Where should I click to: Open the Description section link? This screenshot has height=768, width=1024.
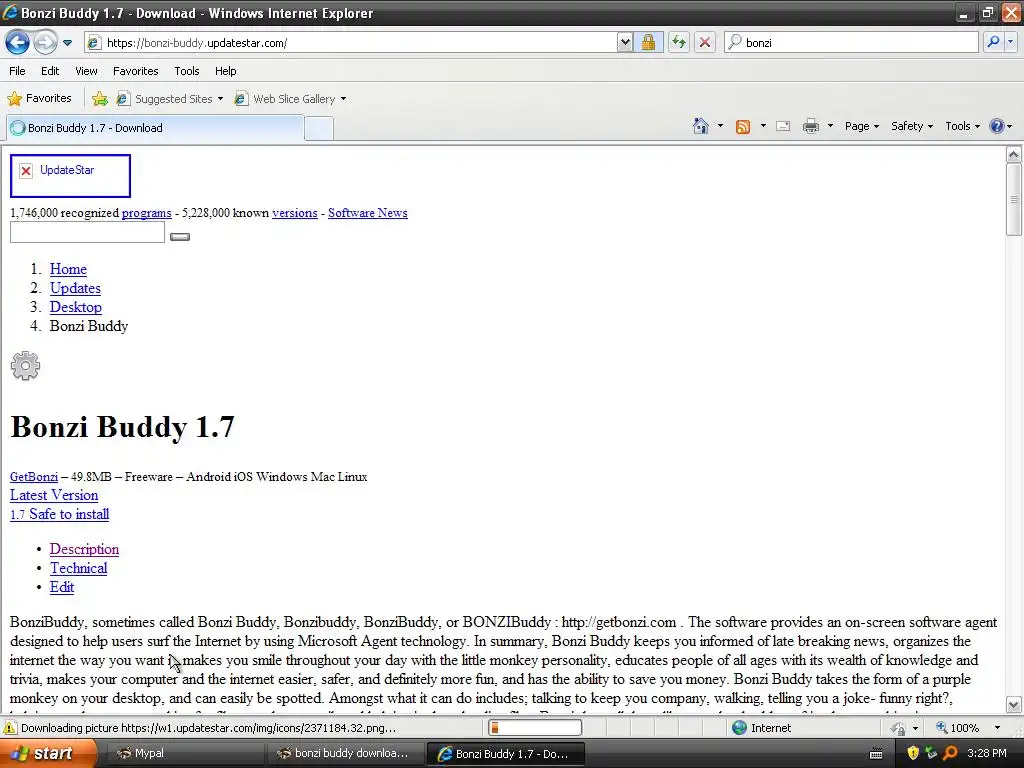[84, 549]
